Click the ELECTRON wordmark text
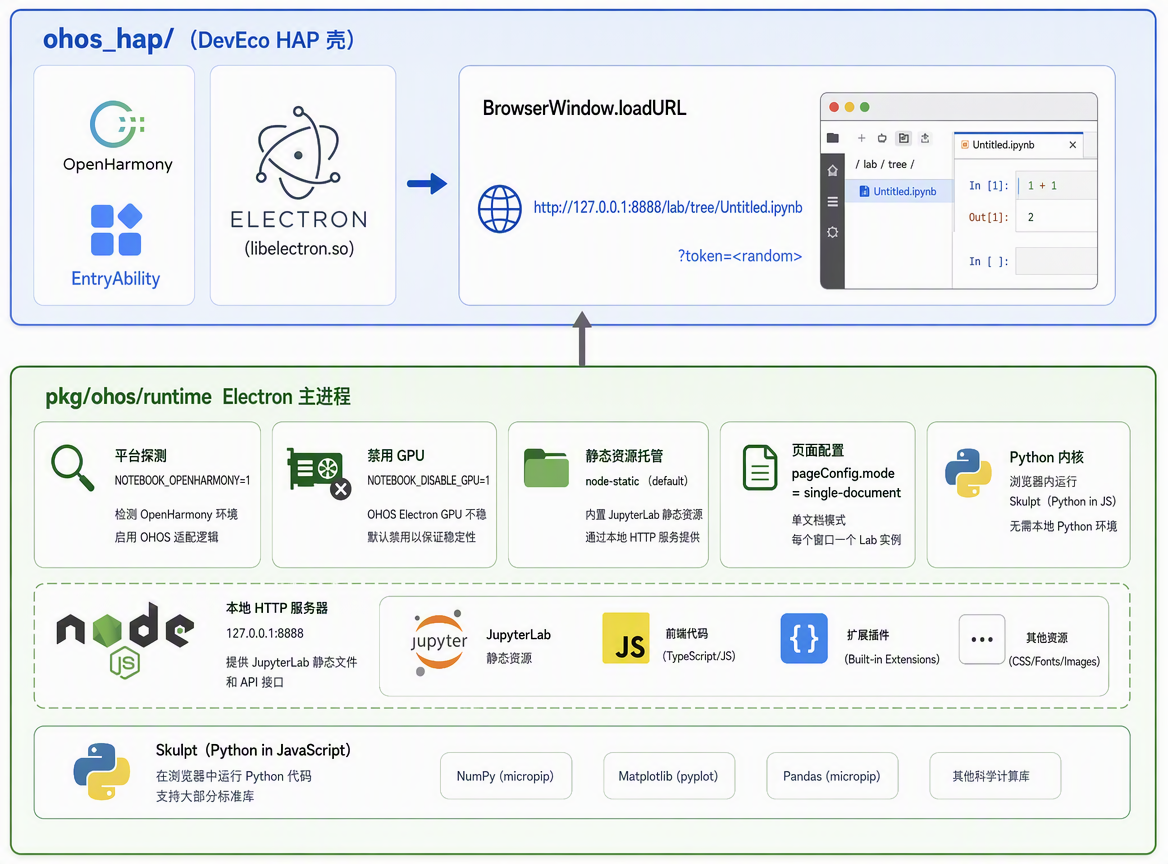This screenshot has height=864, width=1168. [x=299, y=220]
